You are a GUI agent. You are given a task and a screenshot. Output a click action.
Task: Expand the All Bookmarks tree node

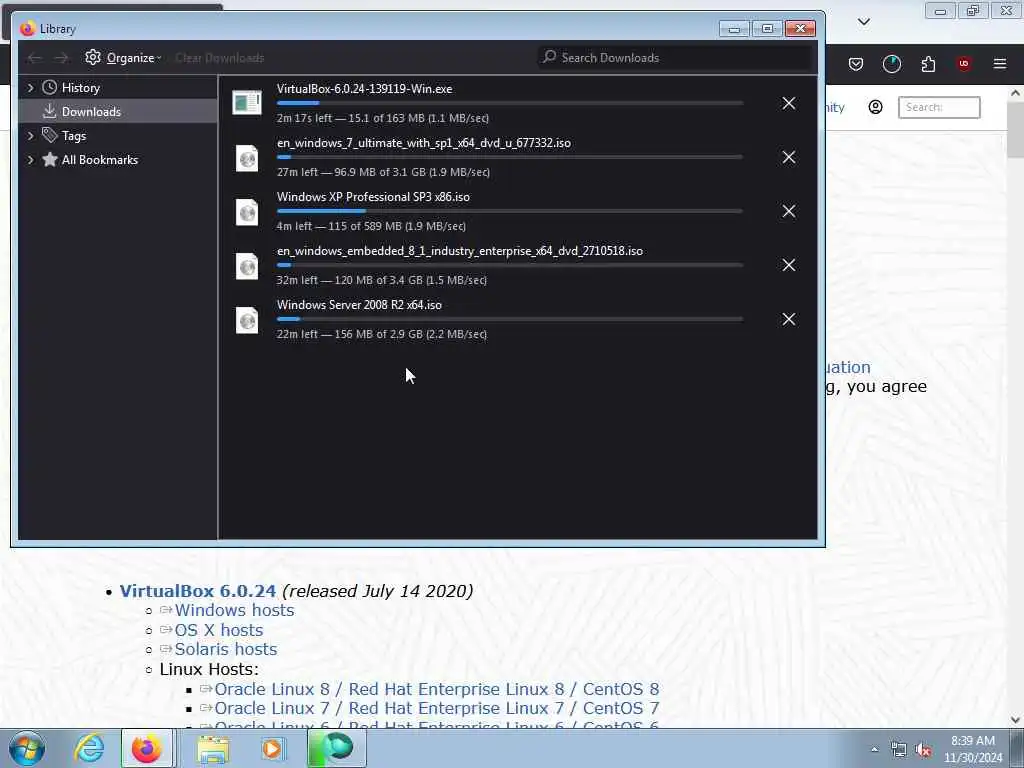click(30, 159)
